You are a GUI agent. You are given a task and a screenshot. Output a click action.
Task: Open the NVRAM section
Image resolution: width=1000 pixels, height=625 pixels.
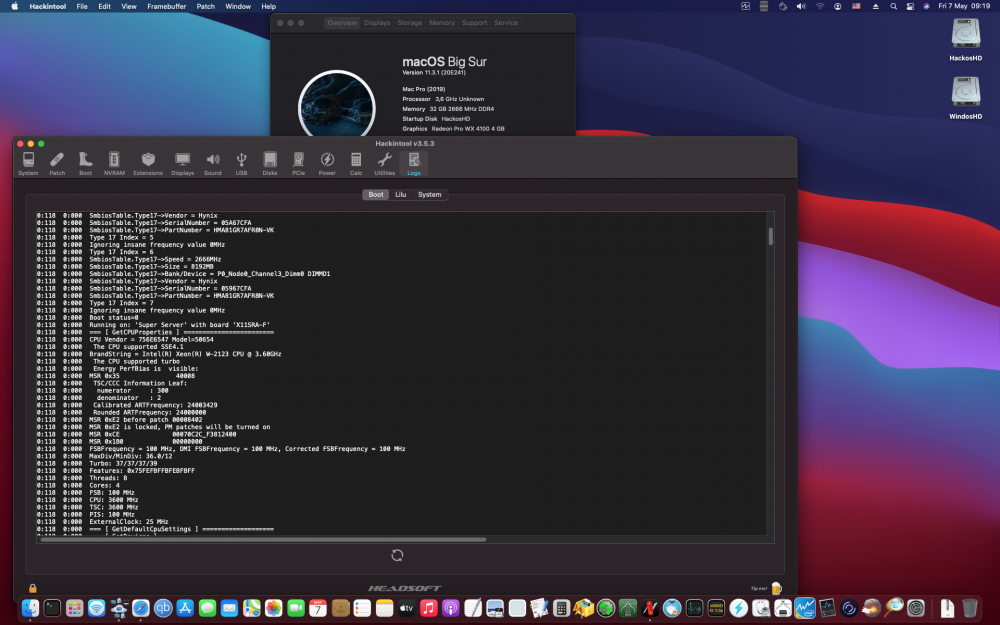pyautogui.click(x=114, y=163)
